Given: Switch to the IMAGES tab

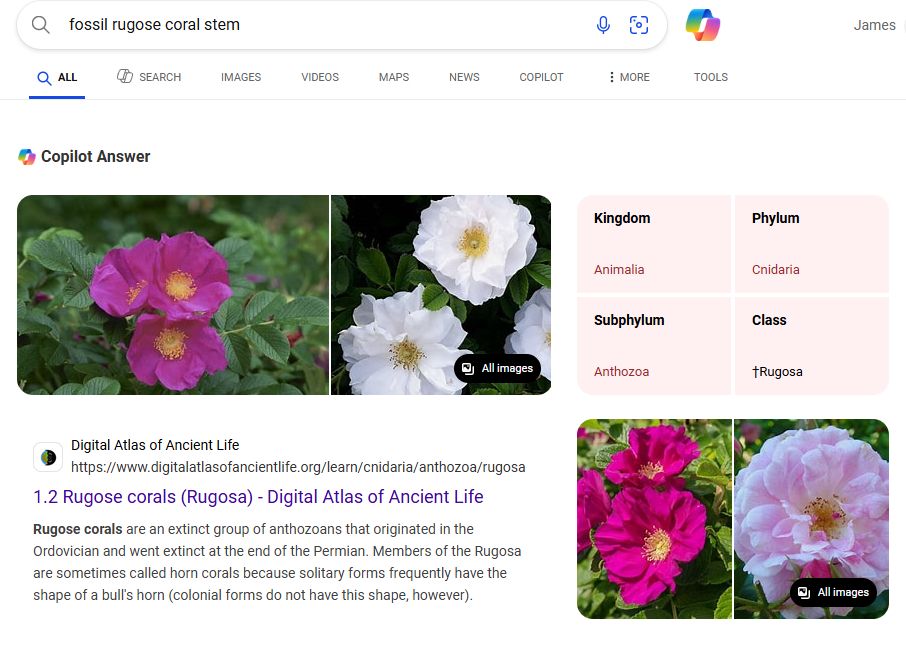Looking at the screenshot, I should [241, 77].
